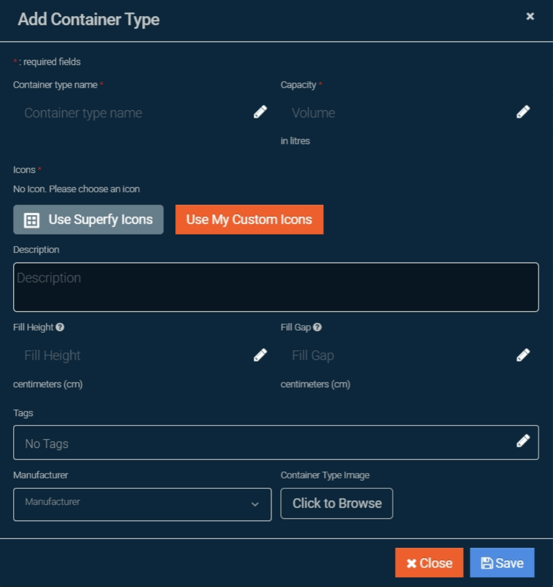The image size is (553, 587).
Task: Click the orange Close button
Action: point(429,563)
